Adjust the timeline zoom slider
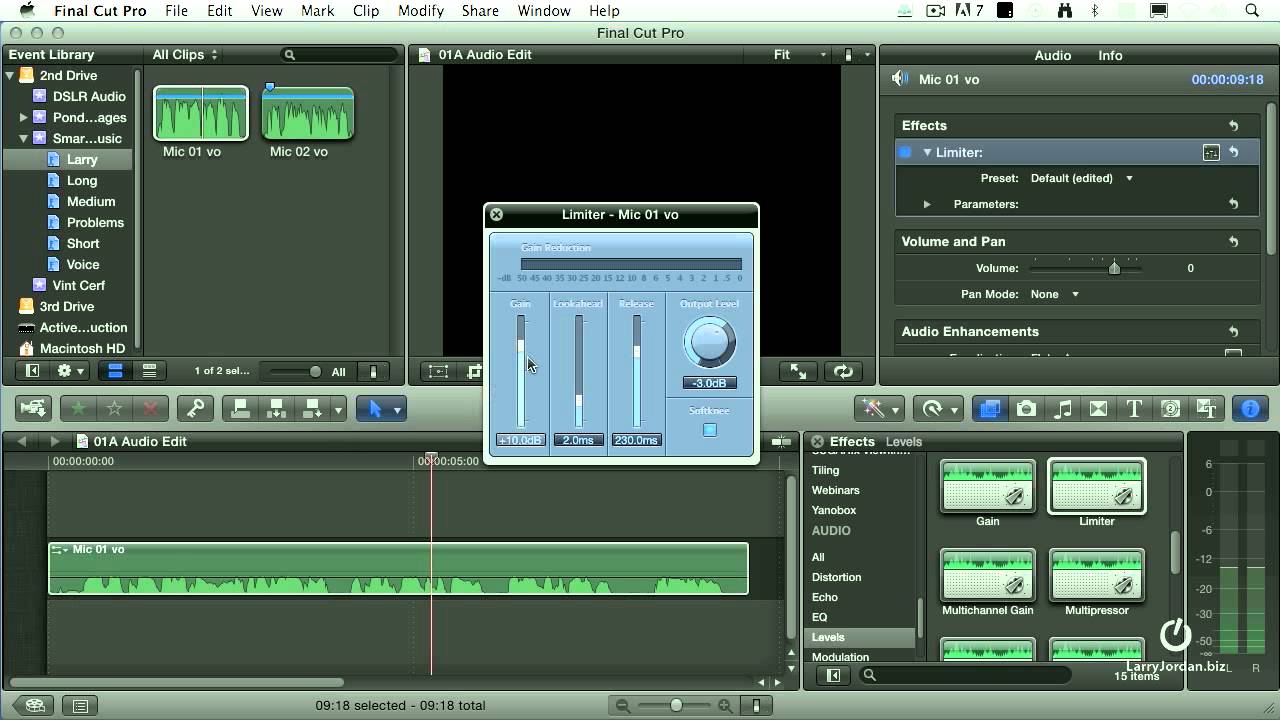The height and width of the screenshot is (720, 1280). [677, 706]
